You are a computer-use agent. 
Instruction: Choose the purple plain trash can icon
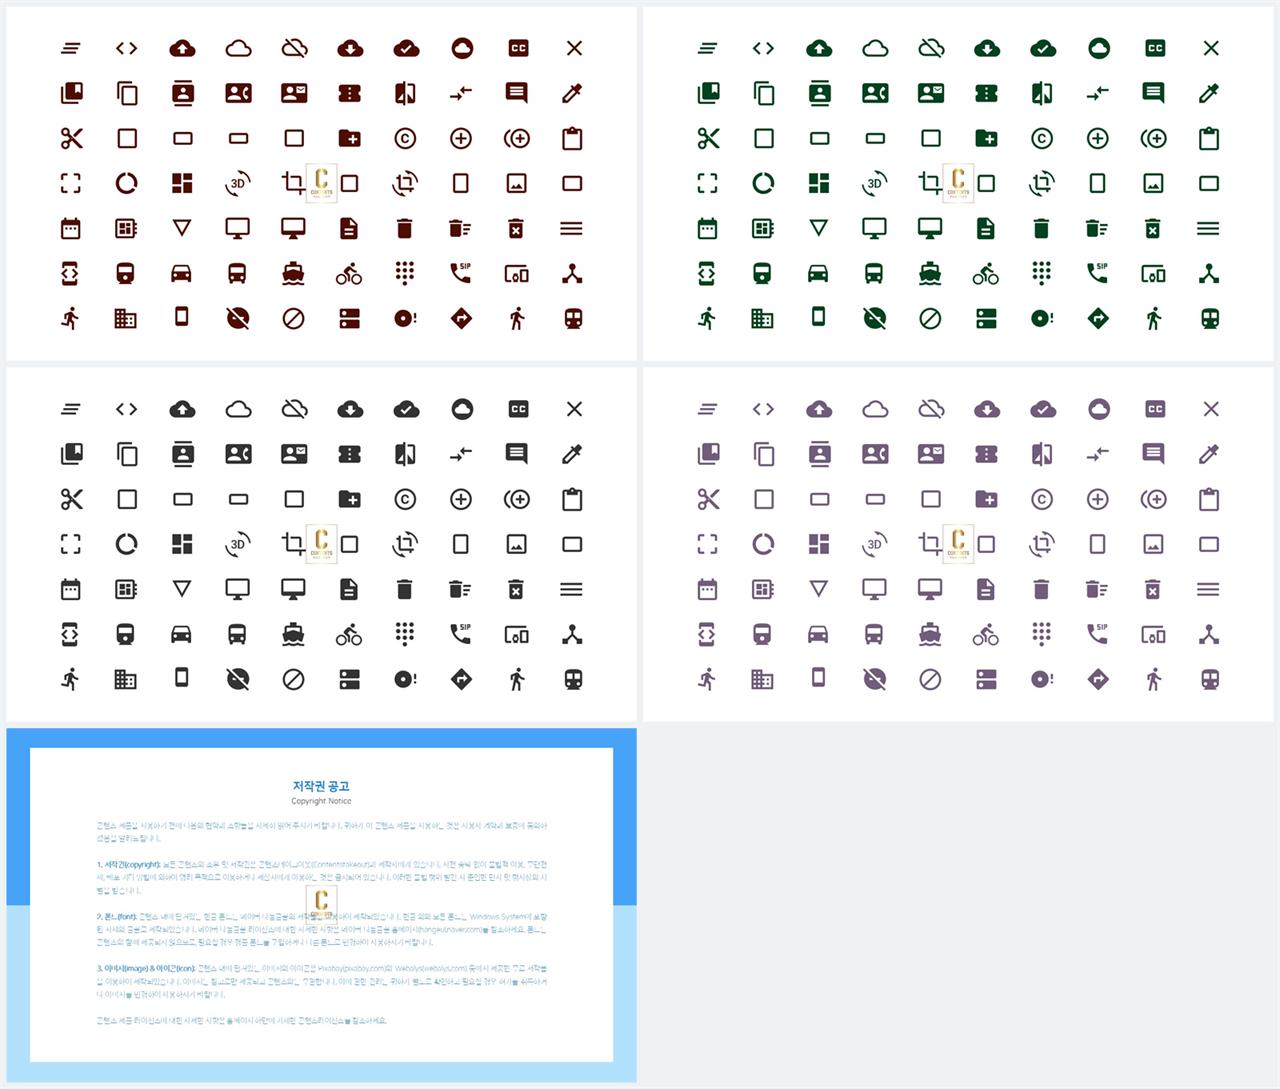tap(1041, 589)
